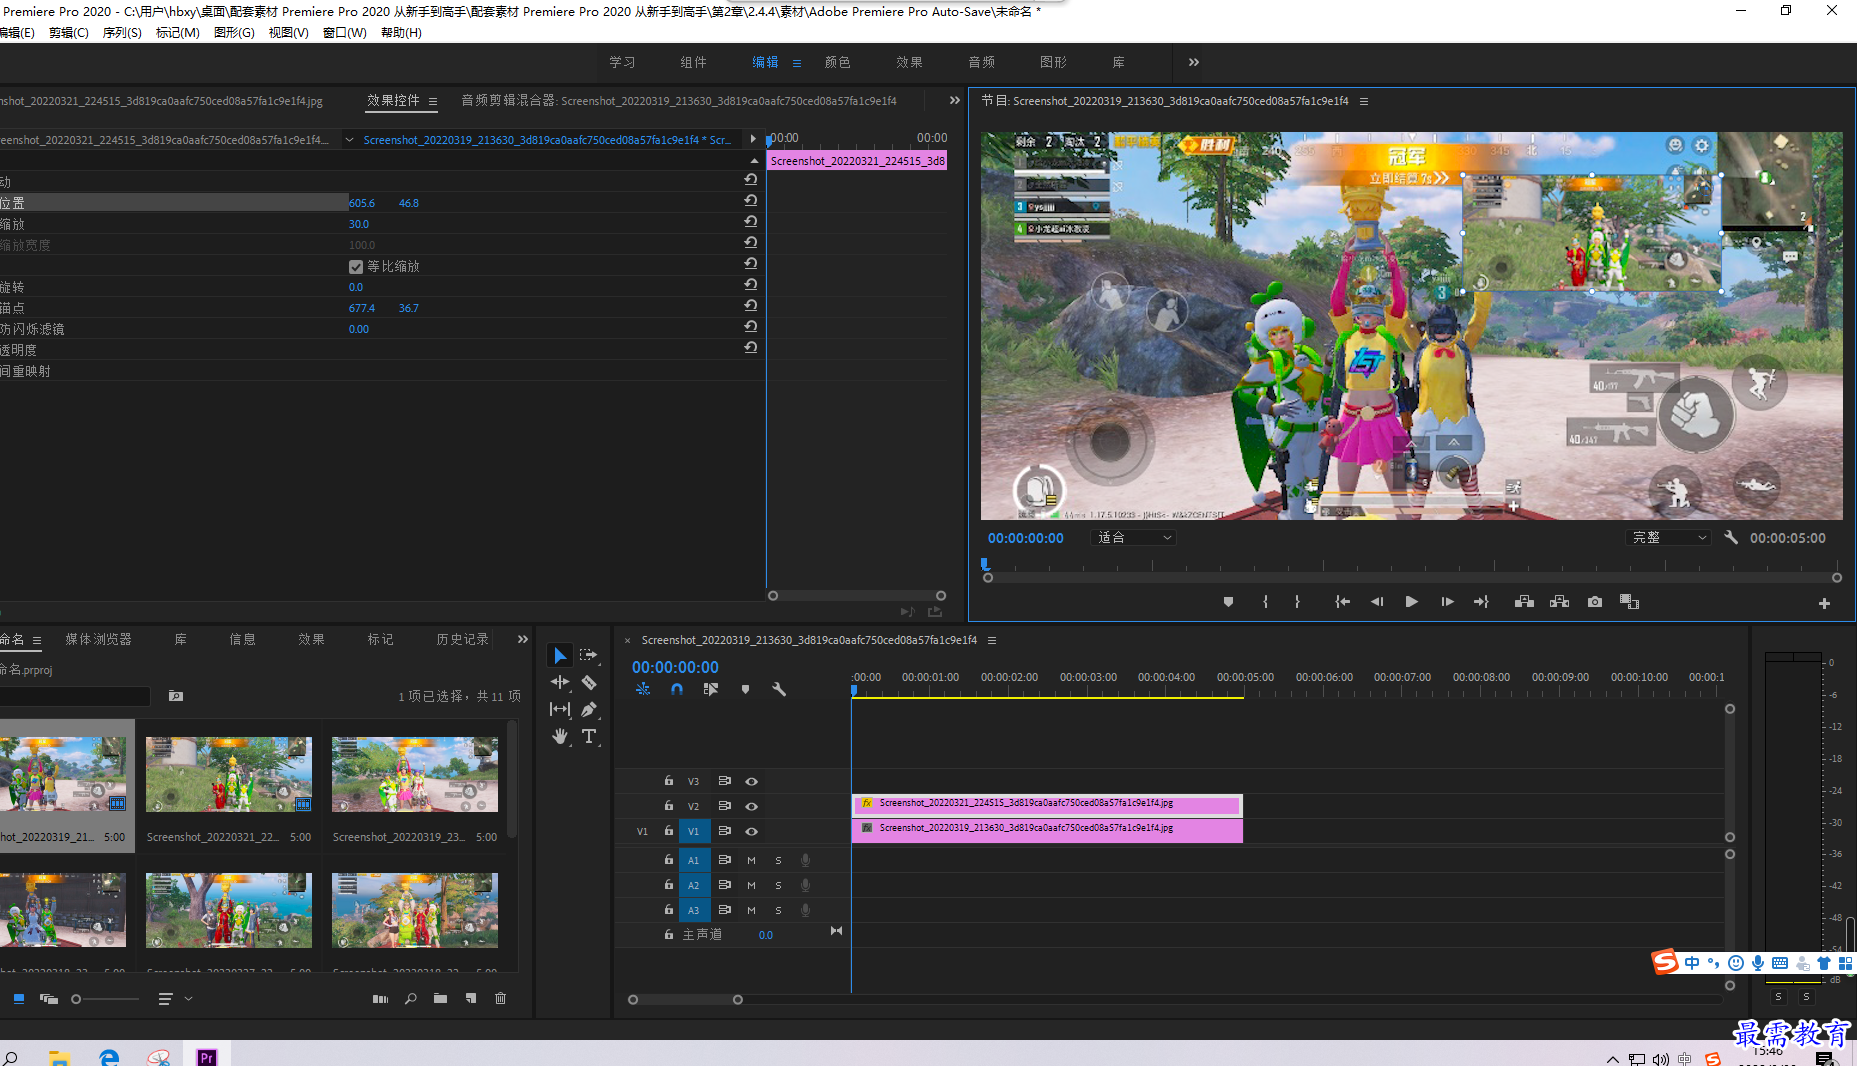
Task: Click the Extract button in program monitor
Action: point(1559,602)
